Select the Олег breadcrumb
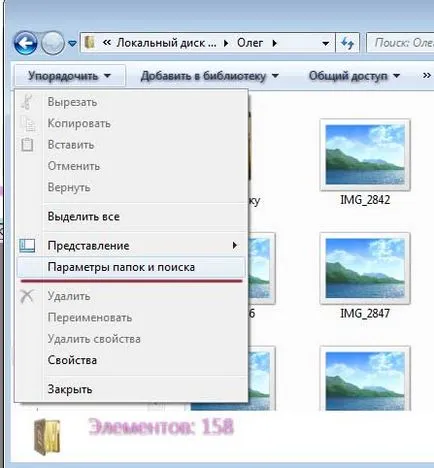This screenshot has height=468, width=434. pyautogui.click(x=250, y=43)
